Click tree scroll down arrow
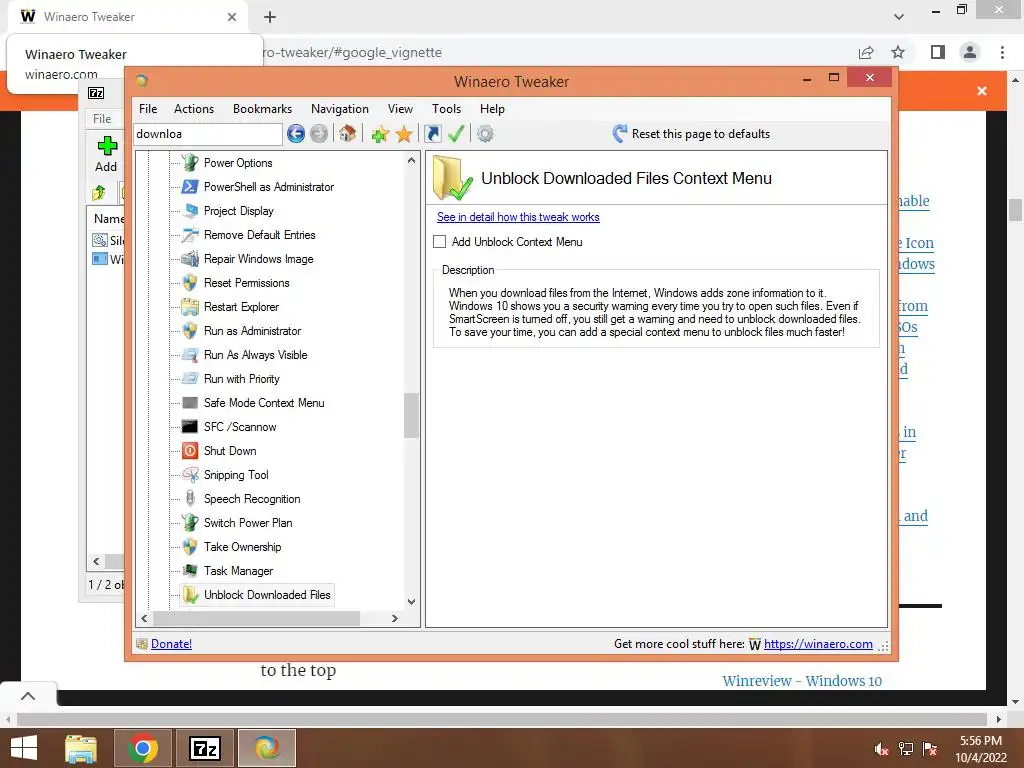Image resolution: width=1024 pixels, height=768 pixels. pyautogui.click(x=411, y=601)
